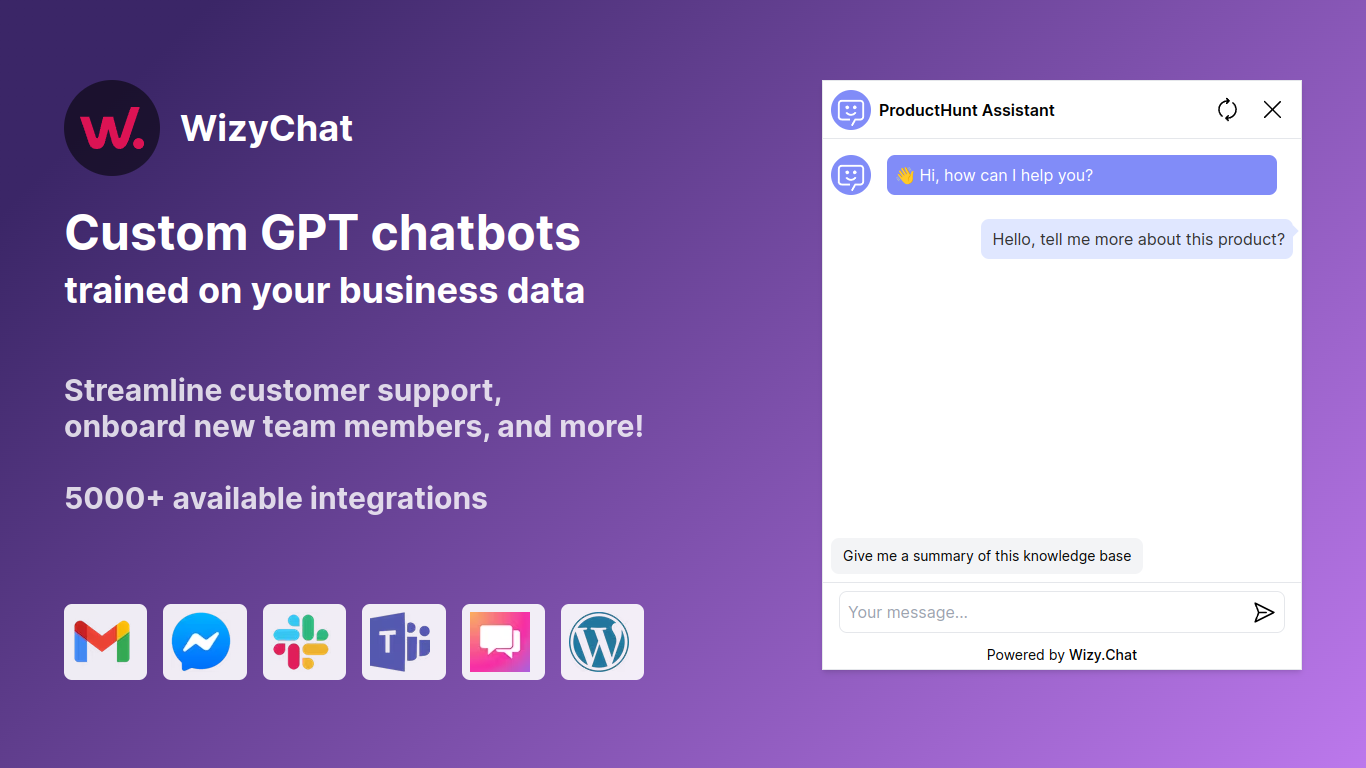Viewport: 1366px width, 768px height.
Task: Click the ProductHunt Assistant title text
Action: click(x=966, y=110)
